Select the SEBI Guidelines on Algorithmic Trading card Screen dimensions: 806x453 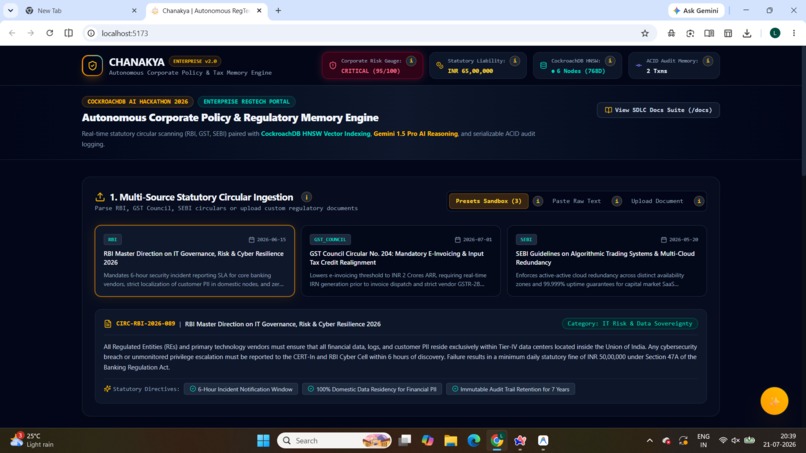tap(607, 261)
